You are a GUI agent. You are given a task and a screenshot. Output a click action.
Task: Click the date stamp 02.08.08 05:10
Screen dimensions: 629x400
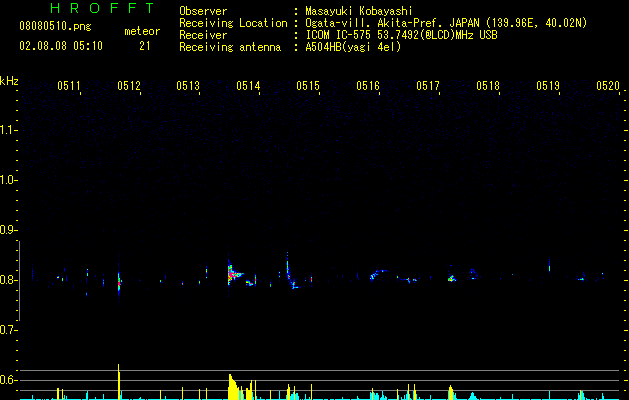pyautogui.click(x=61, y=46)
